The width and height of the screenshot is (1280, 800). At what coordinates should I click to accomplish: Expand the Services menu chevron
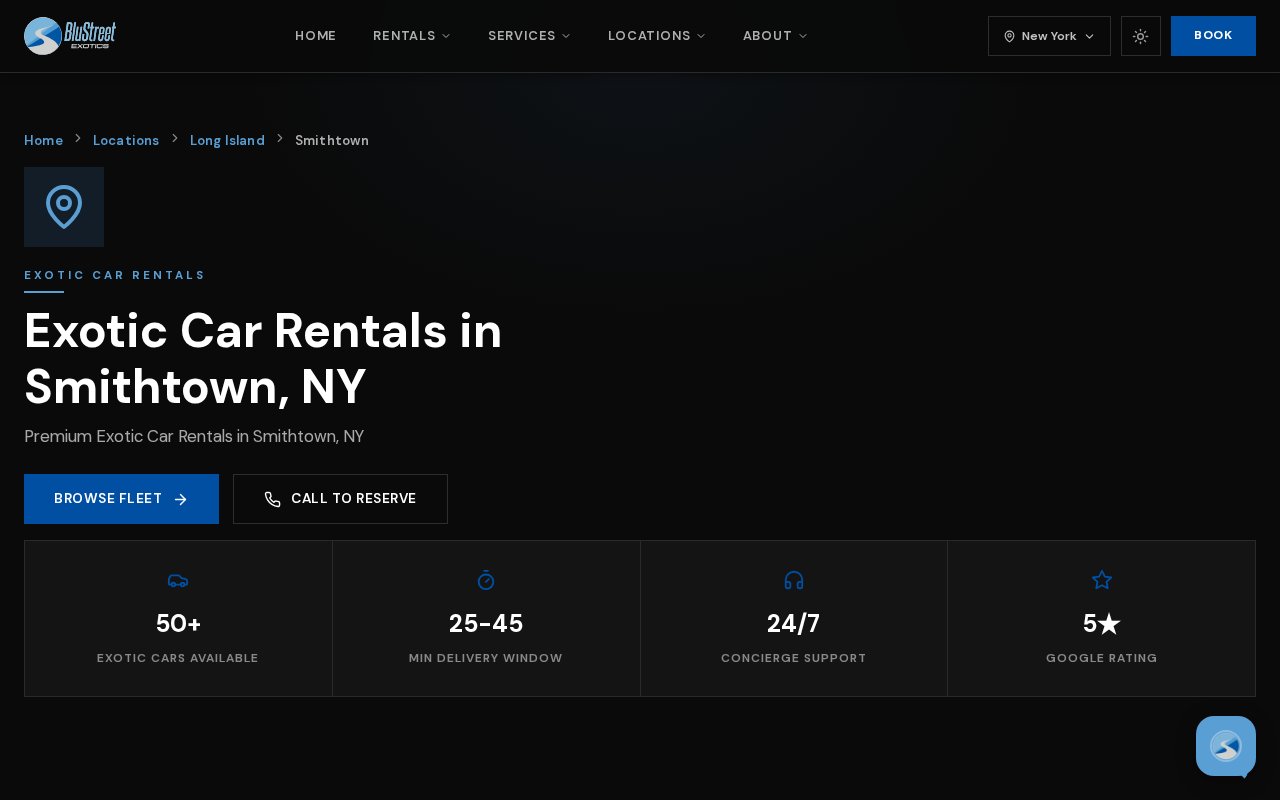coord(567,36)
